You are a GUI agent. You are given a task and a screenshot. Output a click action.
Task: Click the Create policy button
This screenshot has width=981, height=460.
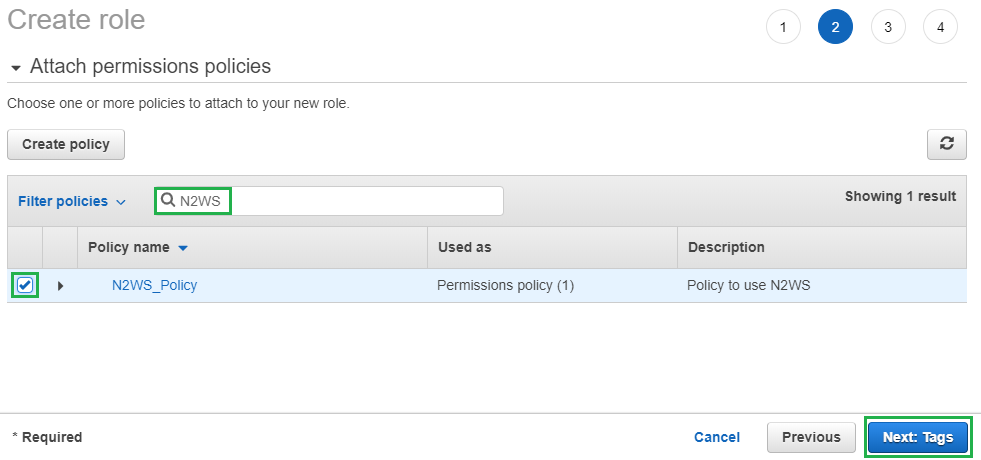(x=66, y=144)
